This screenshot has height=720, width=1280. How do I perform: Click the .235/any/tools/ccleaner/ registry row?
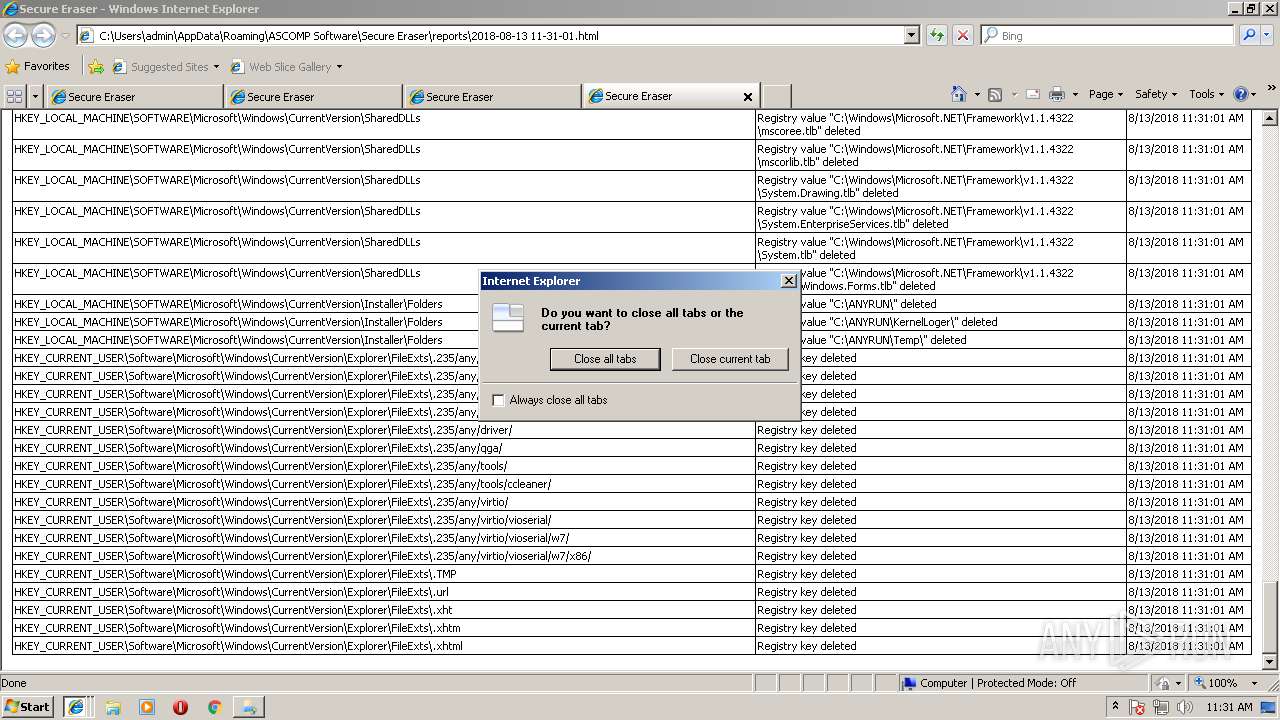(x=632, y=484)
